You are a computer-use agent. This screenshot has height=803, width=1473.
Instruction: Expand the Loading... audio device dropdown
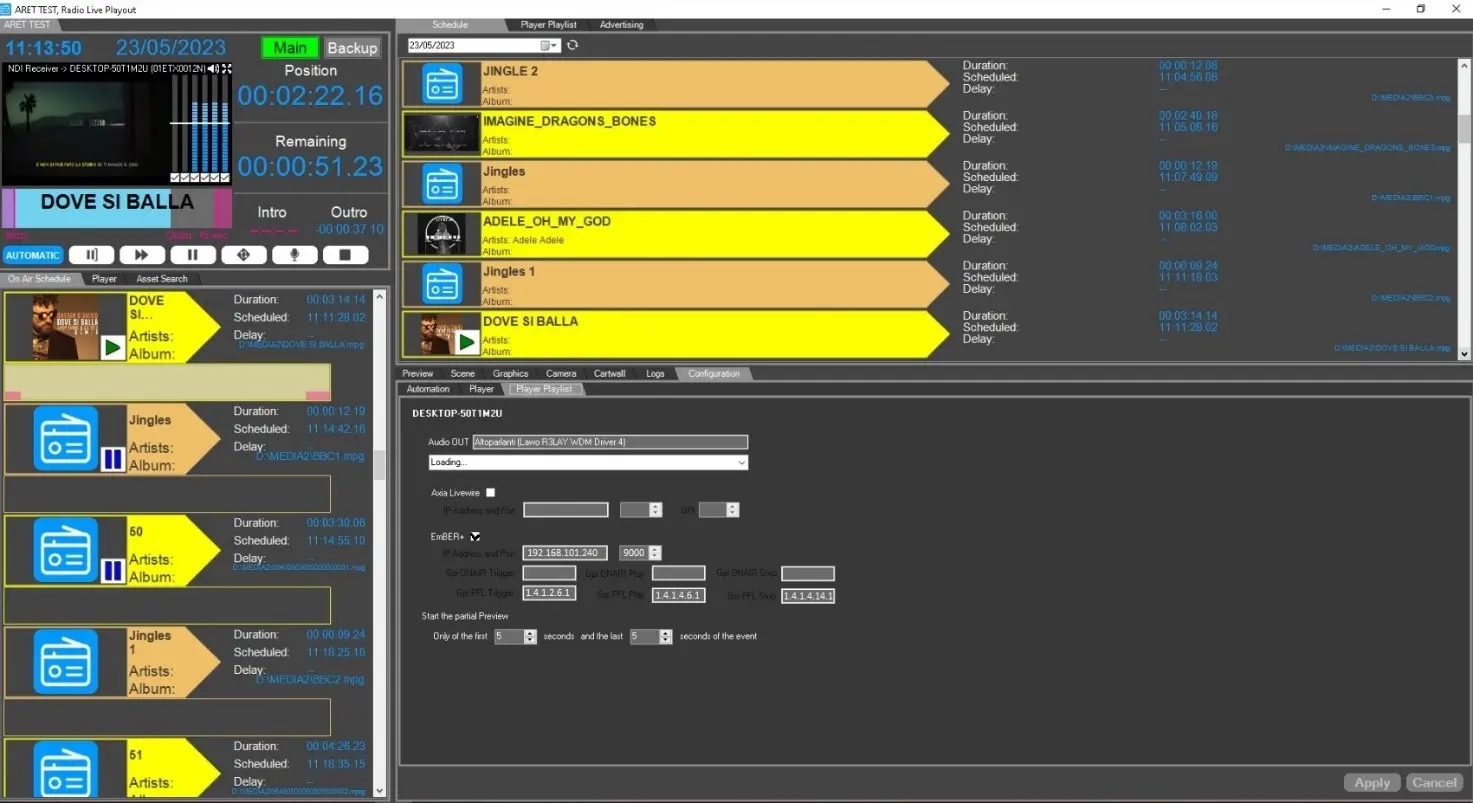tap(741, 462)
